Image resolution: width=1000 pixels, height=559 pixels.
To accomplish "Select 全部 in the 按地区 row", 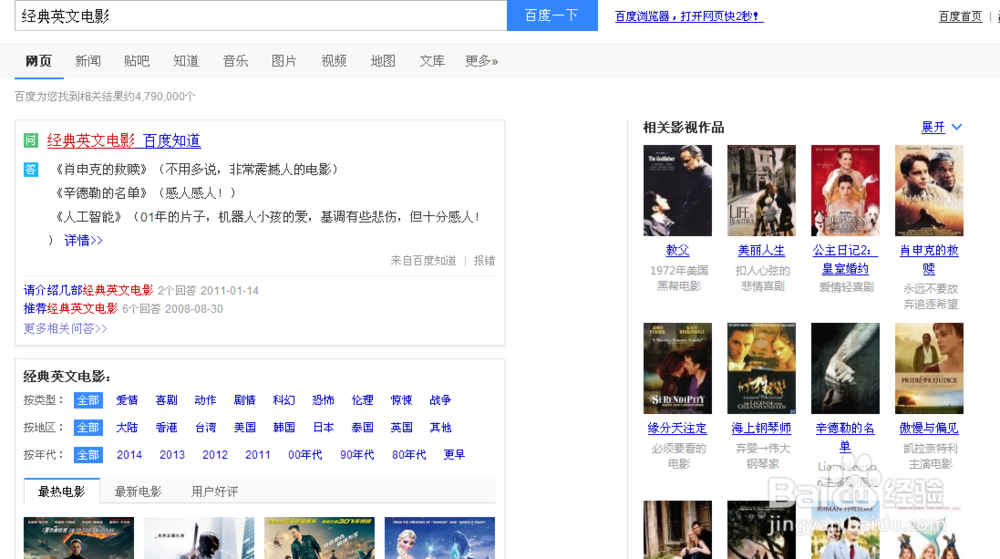I will point(88,428).
